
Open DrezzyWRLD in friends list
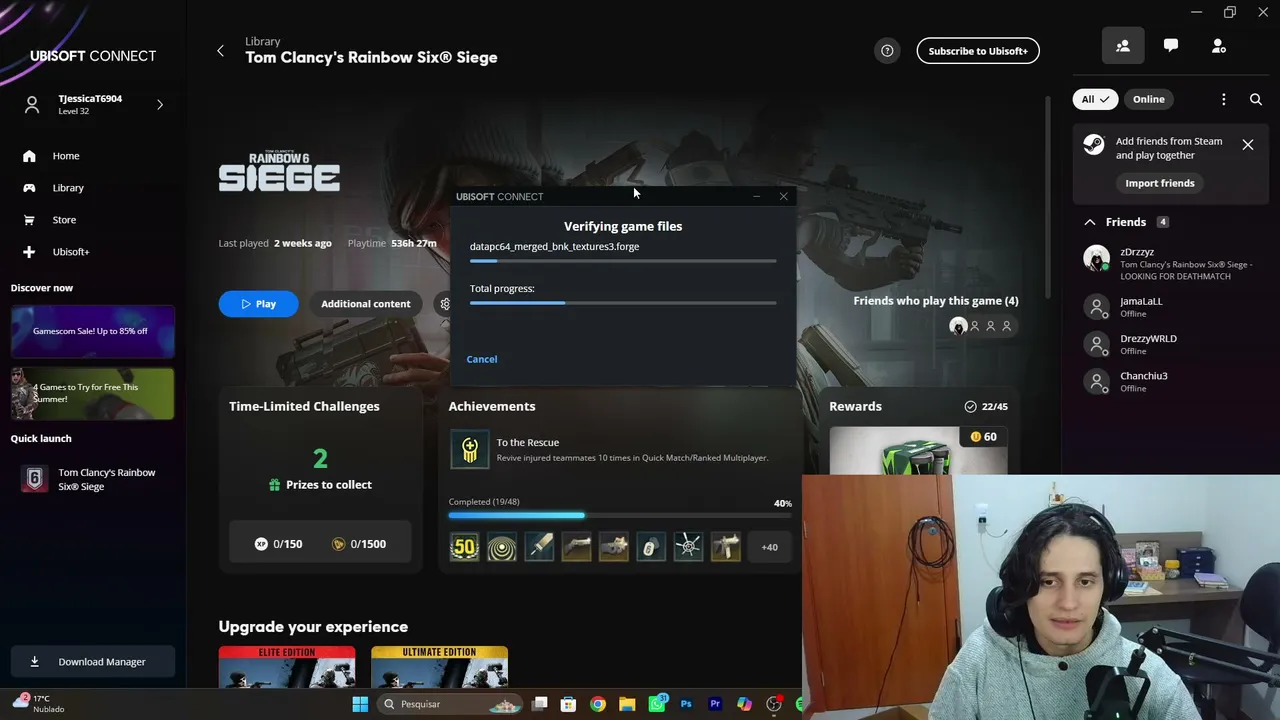(1167, 344)
